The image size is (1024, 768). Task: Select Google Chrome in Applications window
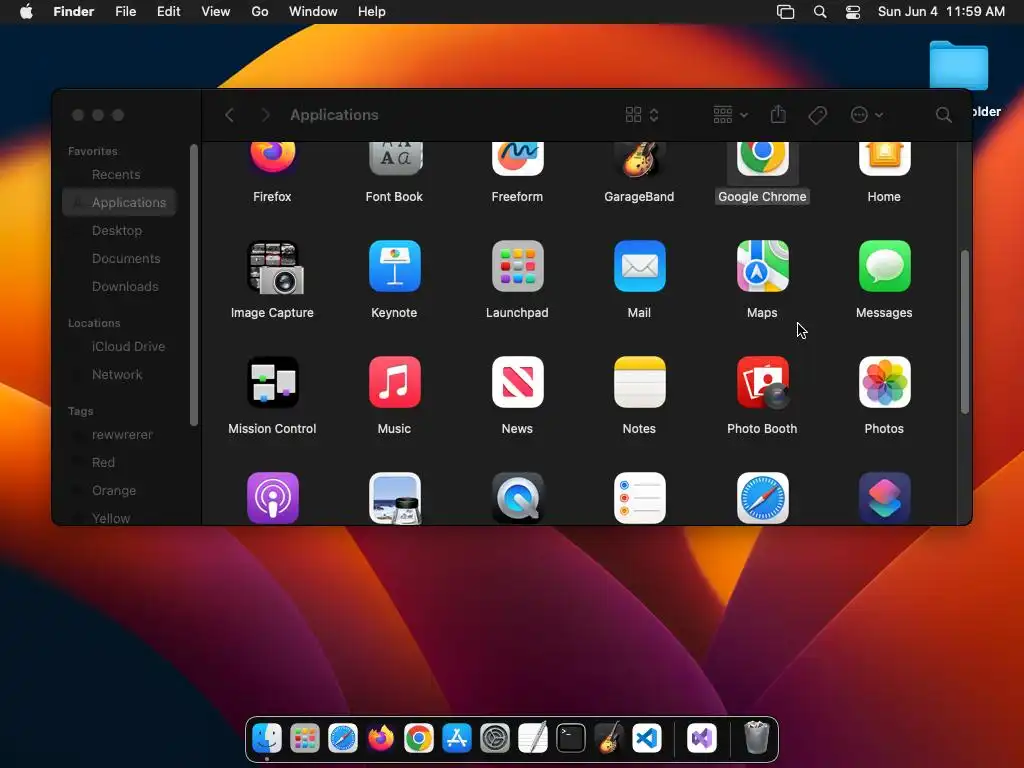pyautogui.click(x=762, y=159)
